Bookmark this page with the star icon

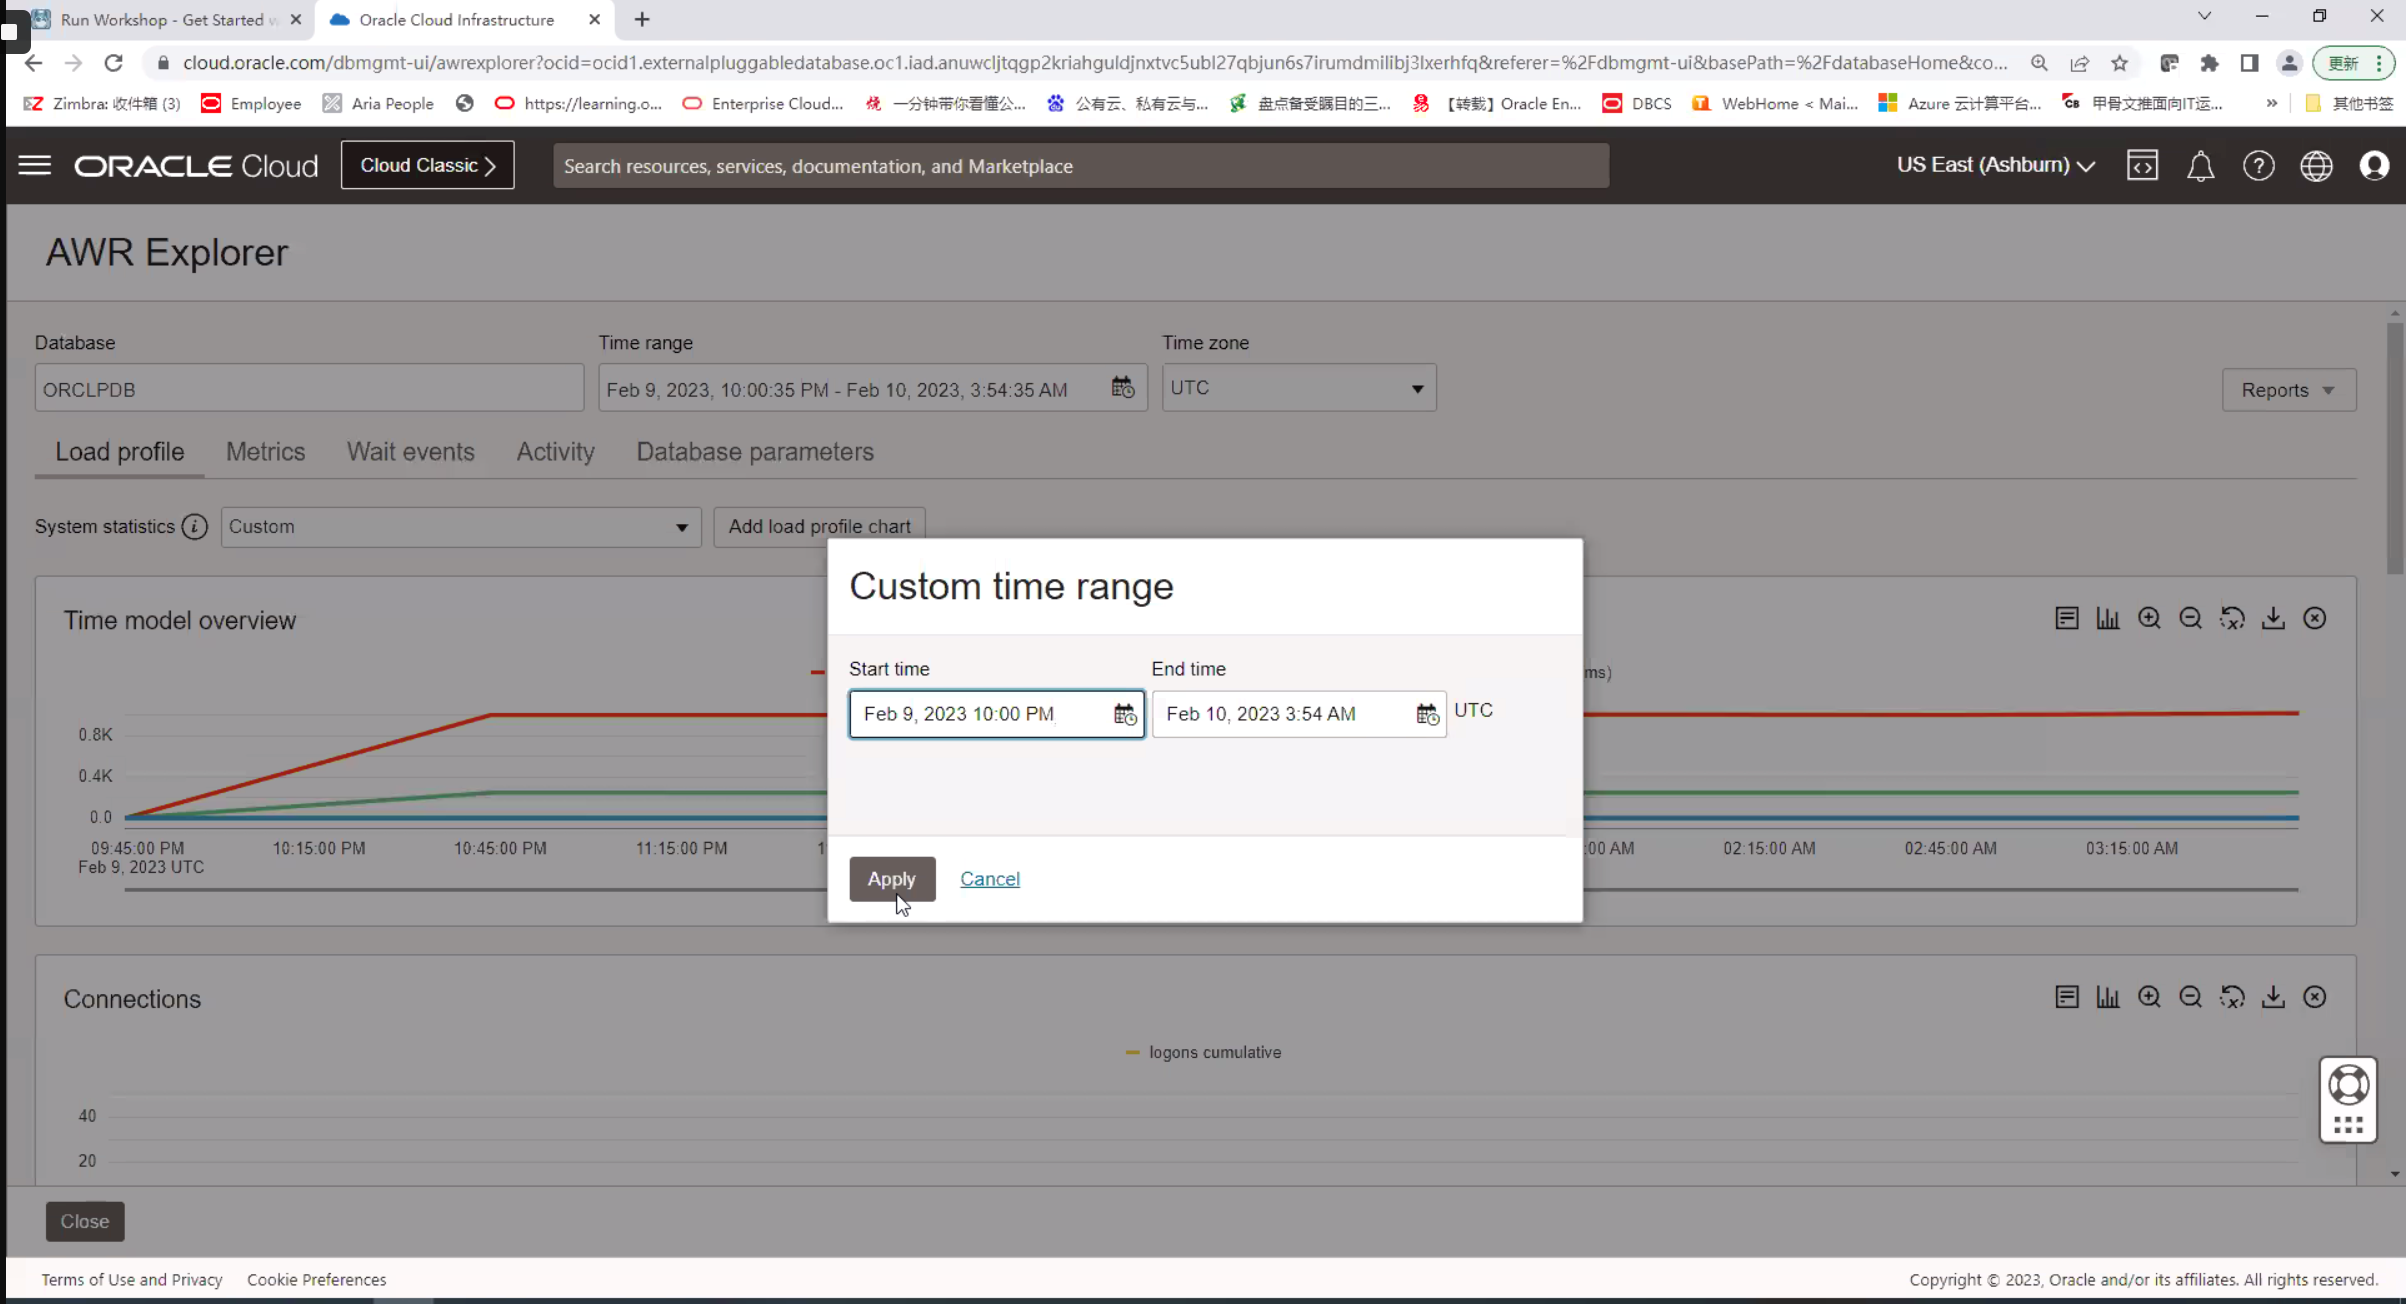tap(2119, 63)
